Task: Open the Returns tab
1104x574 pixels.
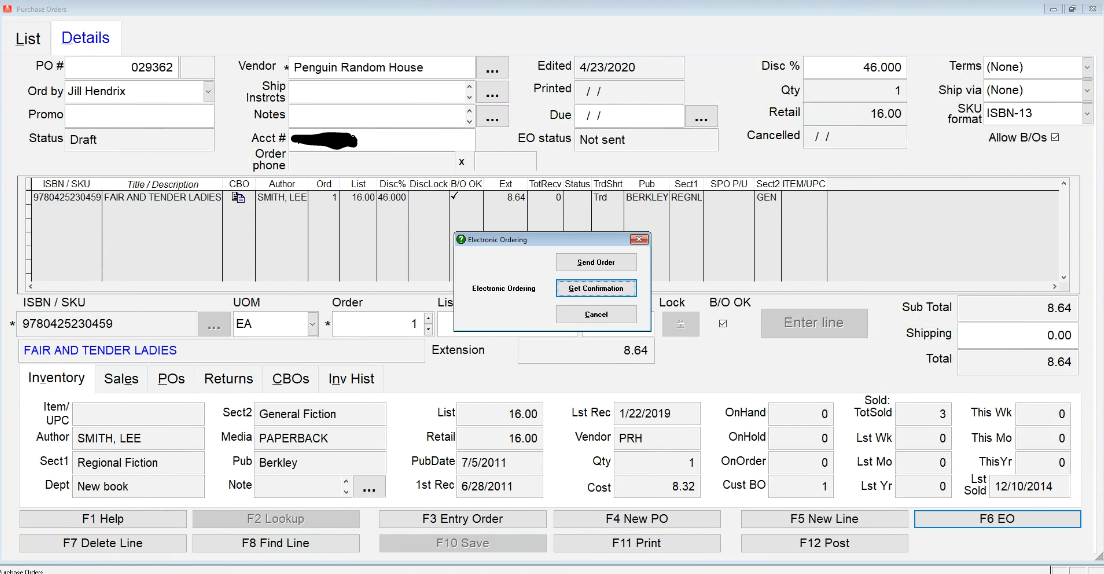Action: click(x=228, y=379)
